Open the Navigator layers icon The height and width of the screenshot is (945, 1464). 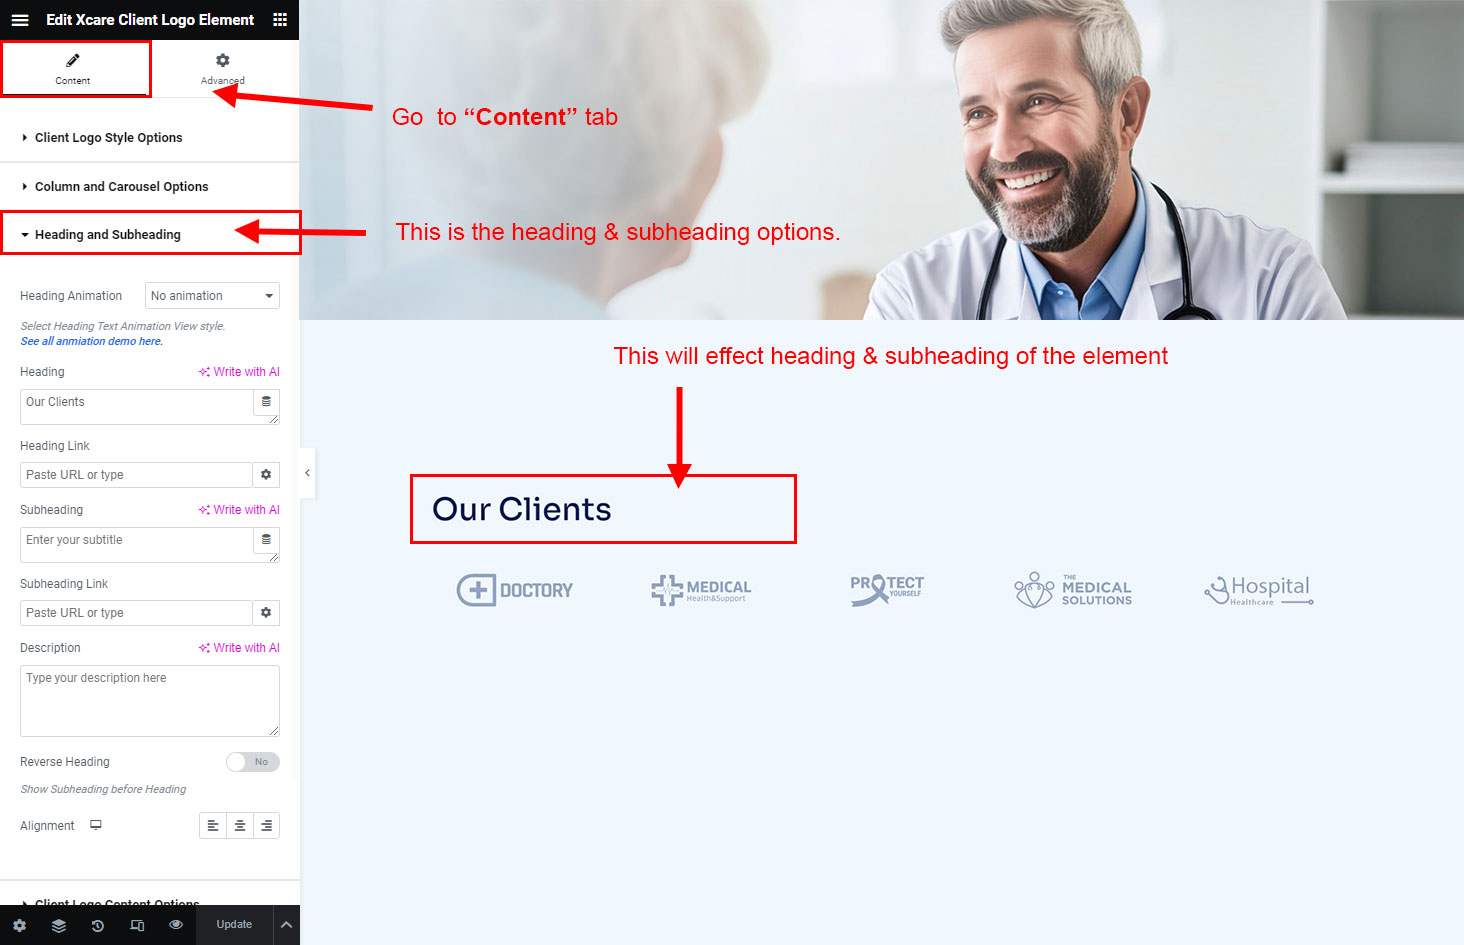point(59,925)
